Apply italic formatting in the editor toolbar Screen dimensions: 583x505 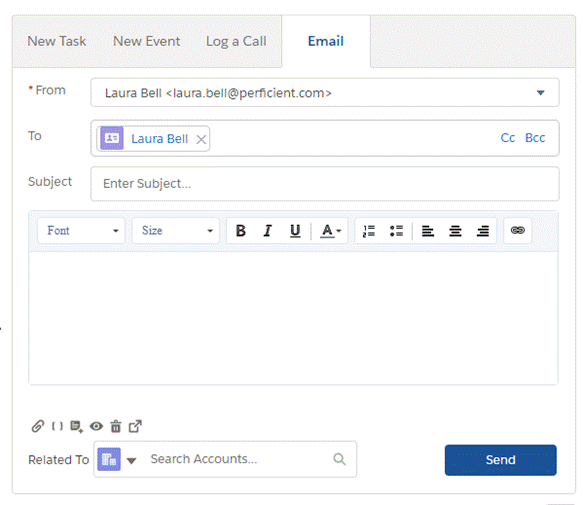[268, 231]
